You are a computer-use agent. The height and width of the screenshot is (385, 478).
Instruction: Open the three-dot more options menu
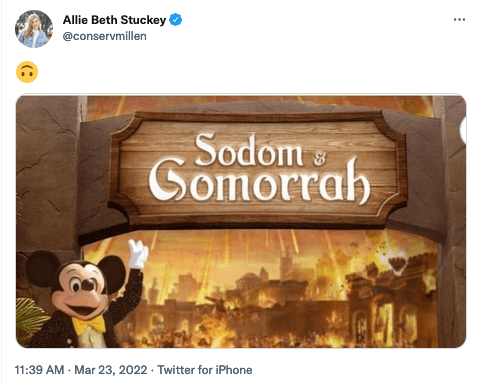[x=459, y=20]
